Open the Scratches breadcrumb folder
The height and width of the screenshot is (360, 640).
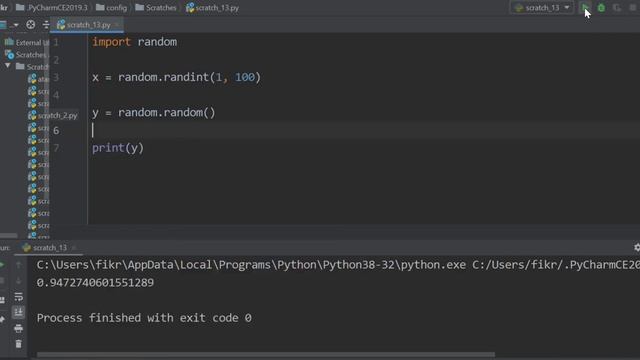156,8
